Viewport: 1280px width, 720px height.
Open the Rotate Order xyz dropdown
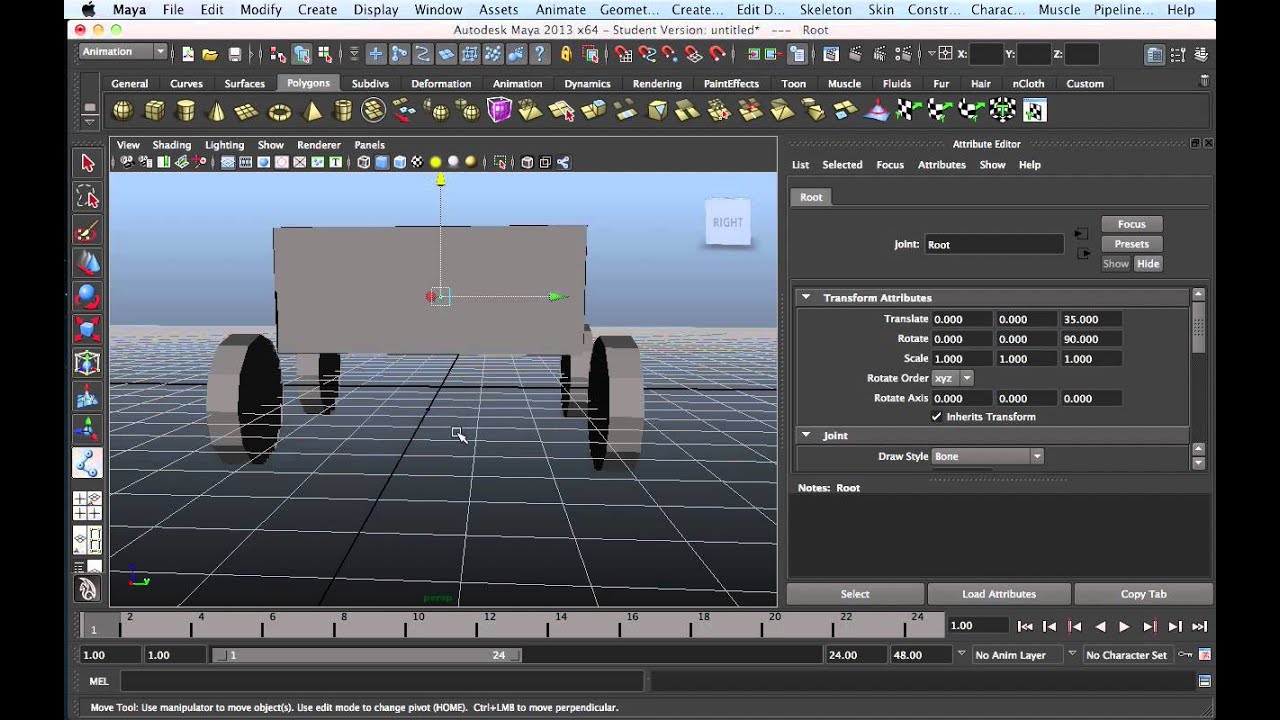(x=952, y=378)
